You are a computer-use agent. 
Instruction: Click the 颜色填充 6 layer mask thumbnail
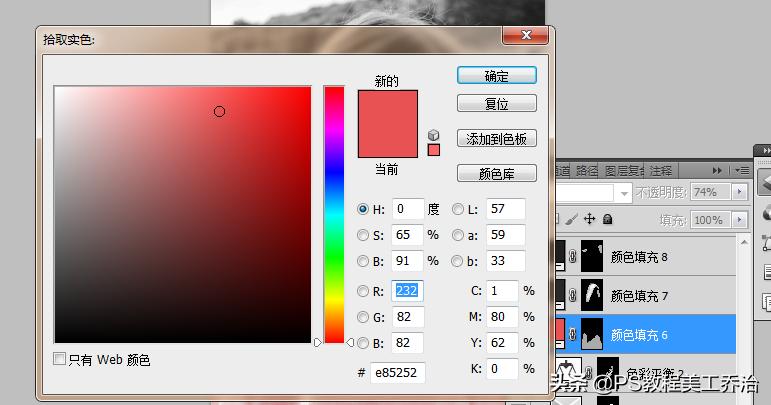(592, 334)
